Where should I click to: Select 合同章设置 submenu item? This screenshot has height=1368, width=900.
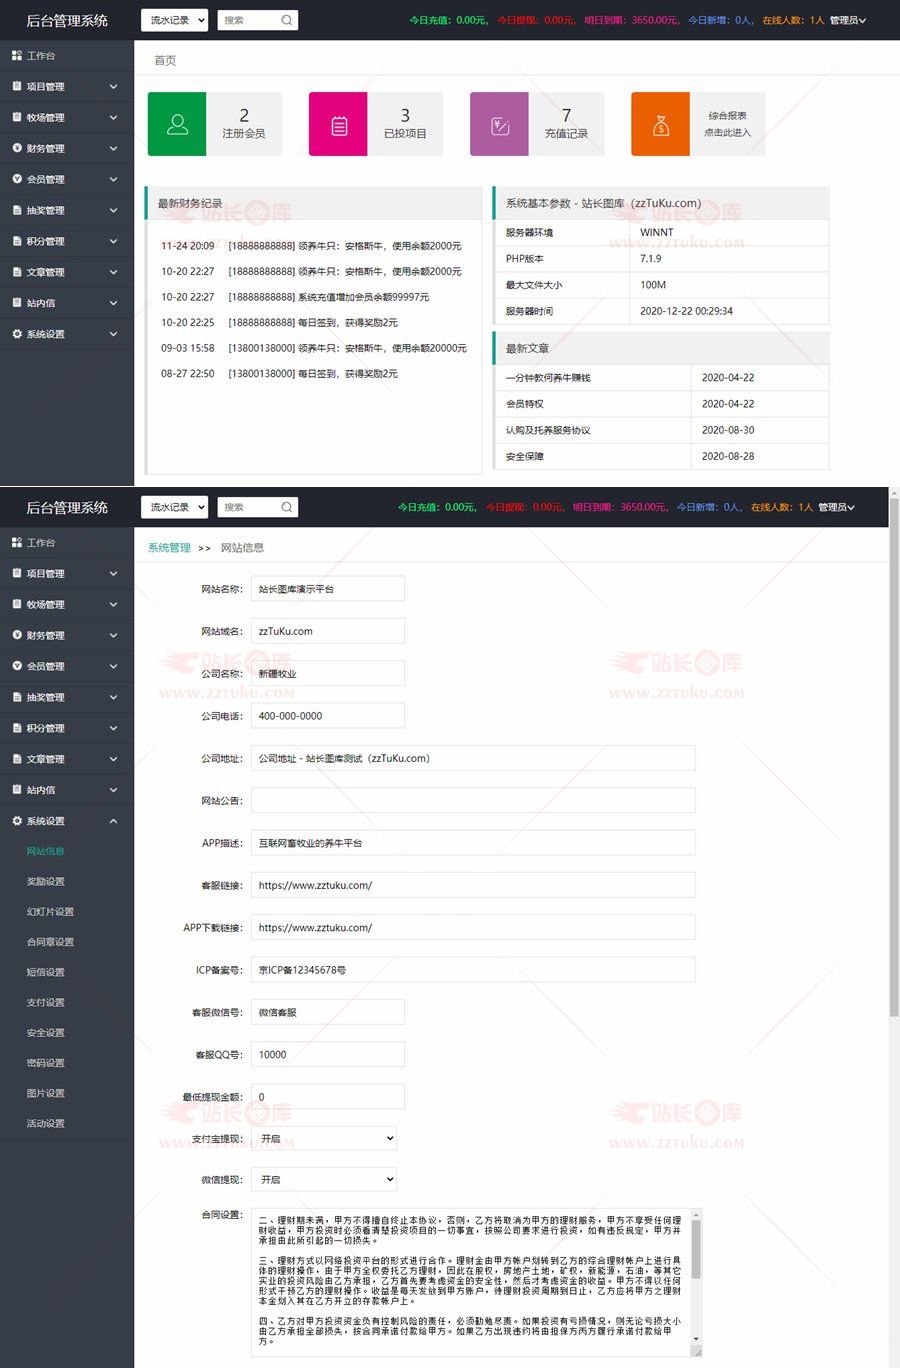click(50, 942)
